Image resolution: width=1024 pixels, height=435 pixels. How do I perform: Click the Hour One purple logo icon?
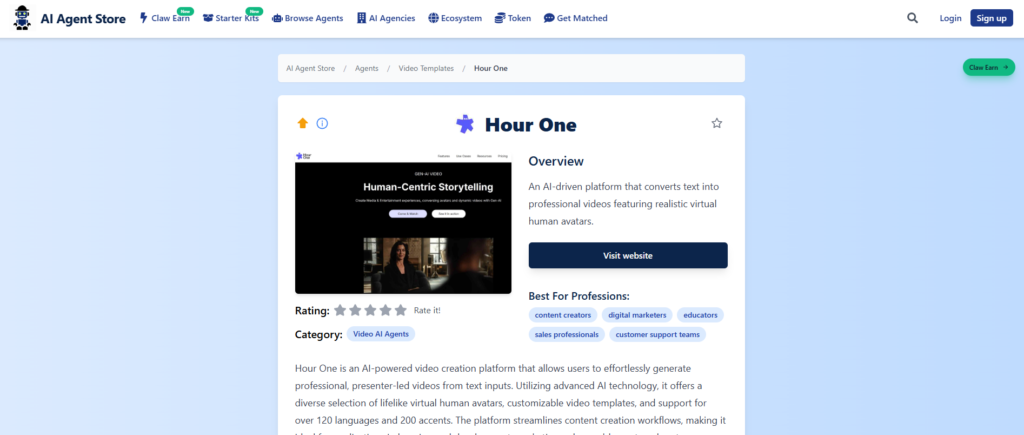coord(465,124)
